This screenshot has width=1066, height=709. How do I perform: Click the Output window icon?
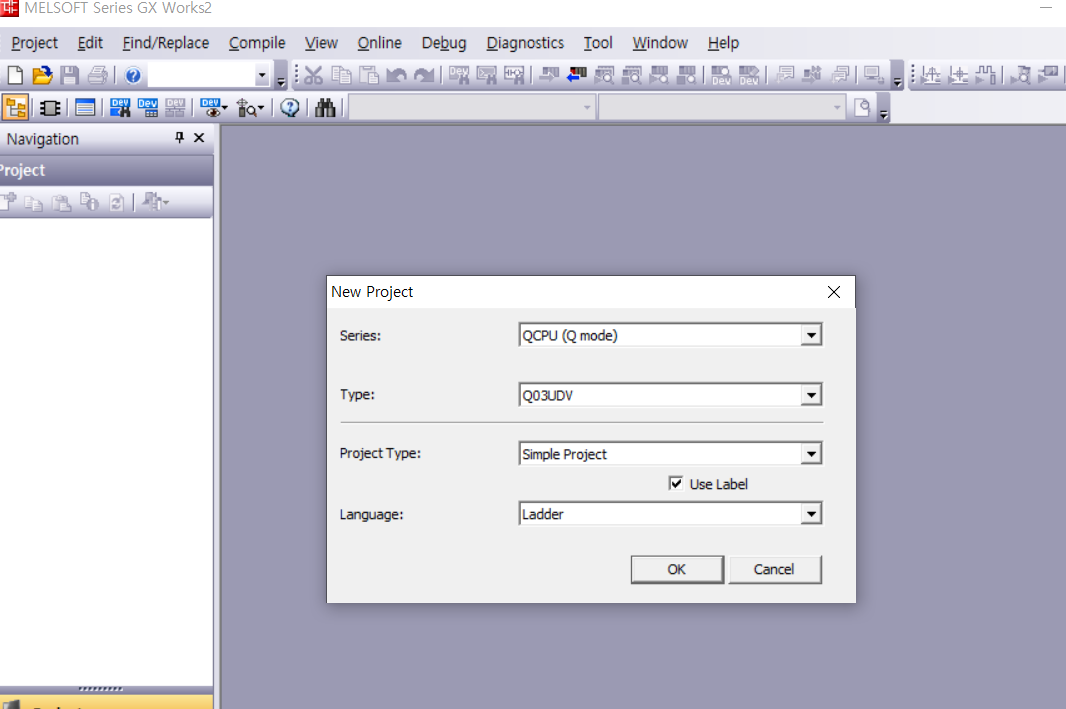pos(85,107)
